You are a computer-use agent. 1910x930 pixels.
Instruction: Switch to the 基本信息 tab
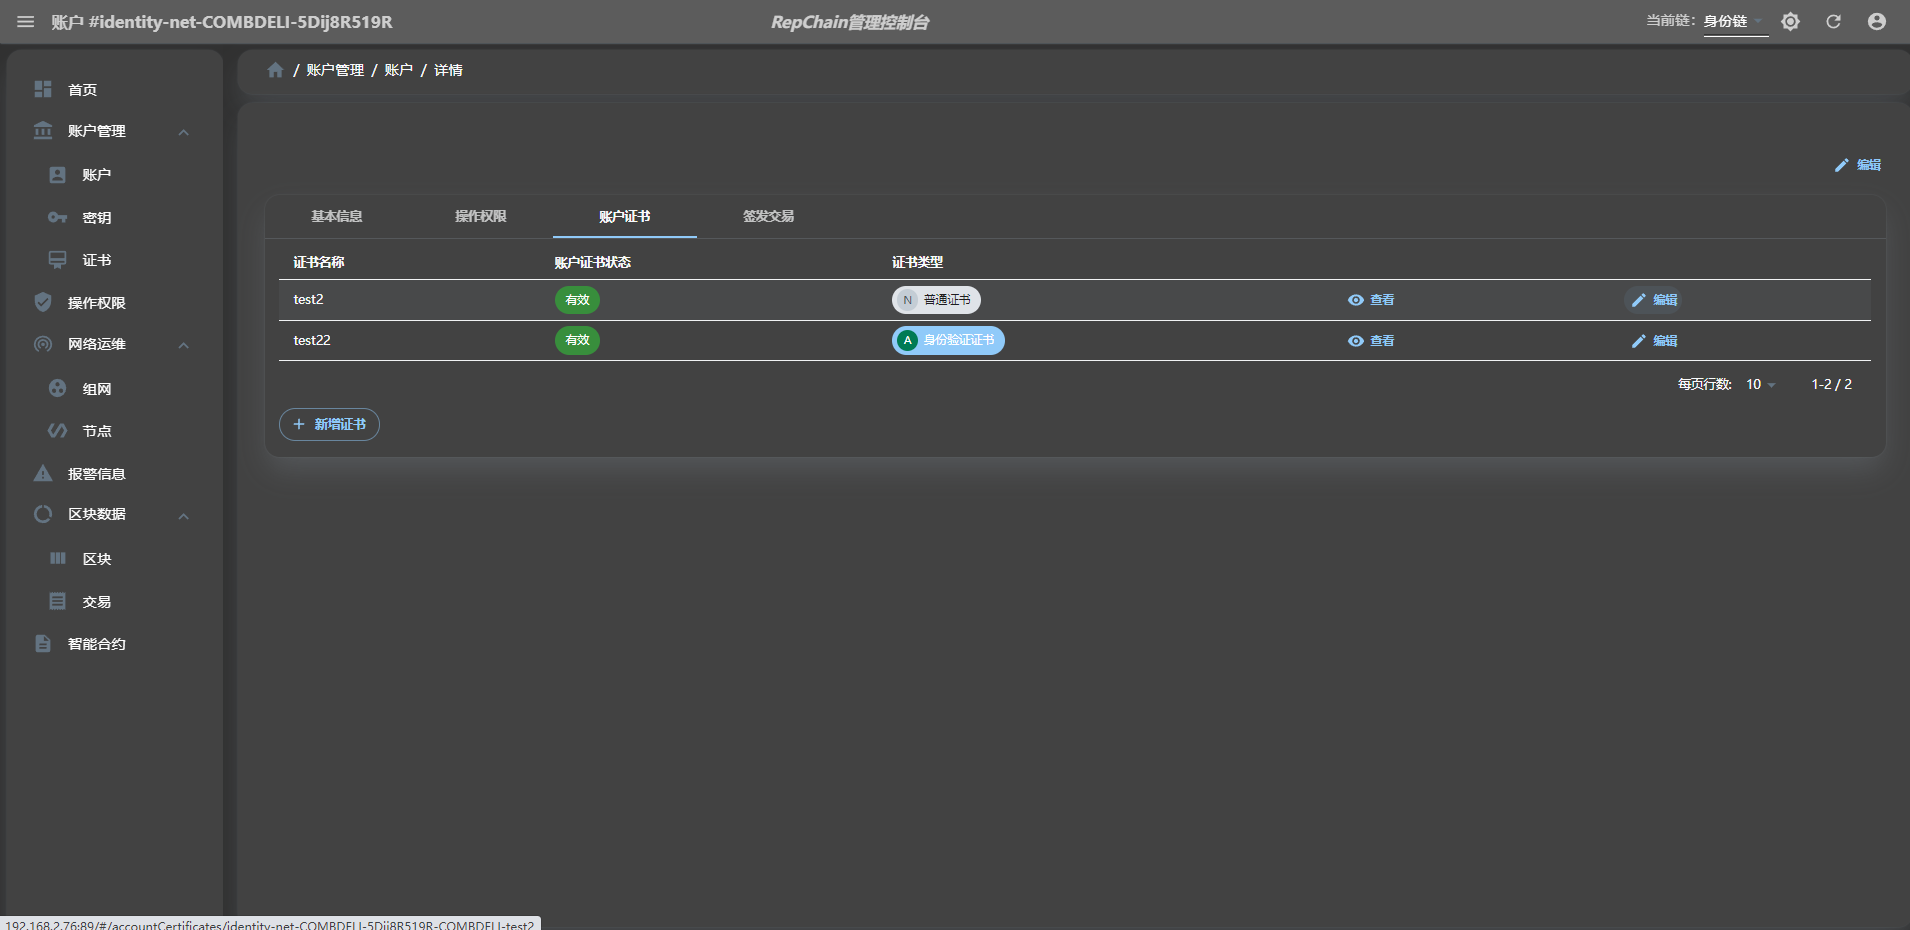[337, 216]
